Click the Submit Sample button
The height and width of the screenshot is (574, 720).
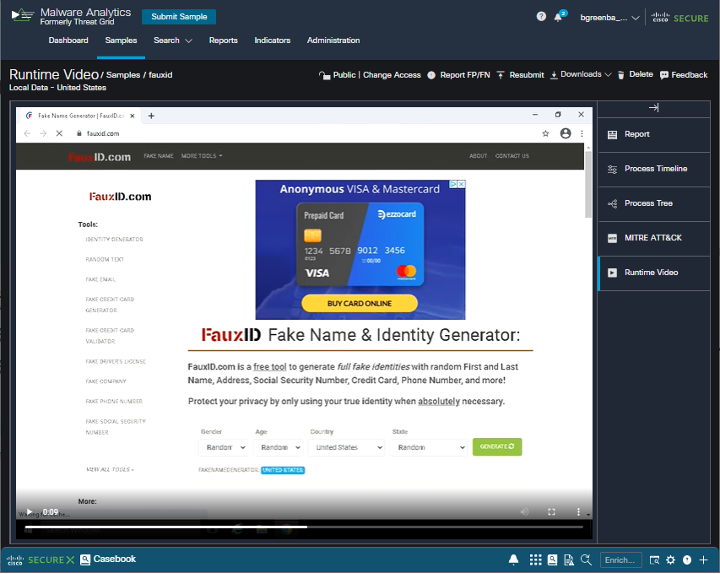point(178,17)
